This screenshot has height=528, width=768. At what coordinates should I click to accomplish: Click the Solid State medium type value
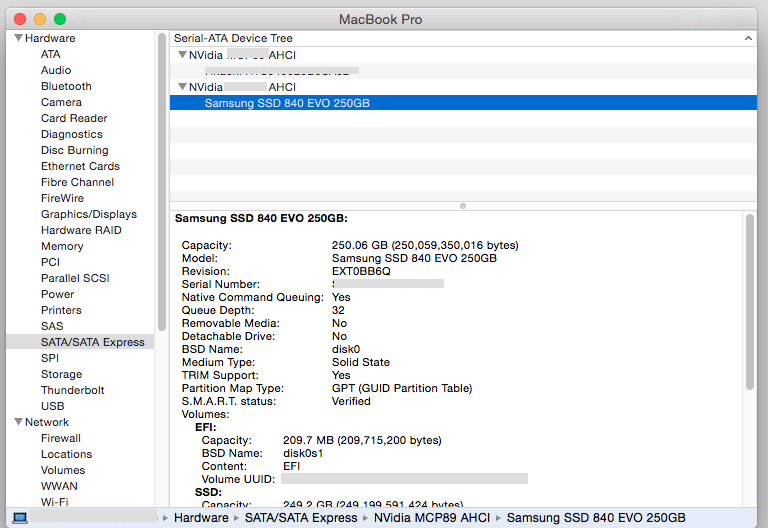point(360,362)
